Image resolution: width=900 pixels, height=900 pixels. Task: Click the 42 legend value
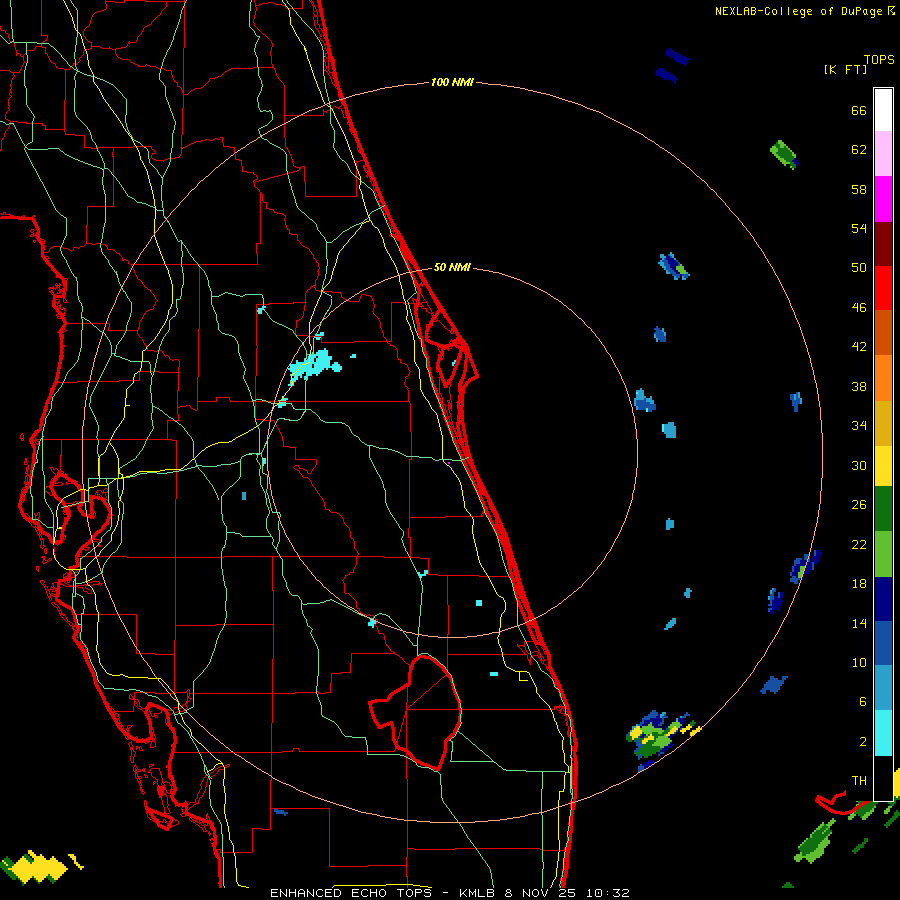point(859,347)
